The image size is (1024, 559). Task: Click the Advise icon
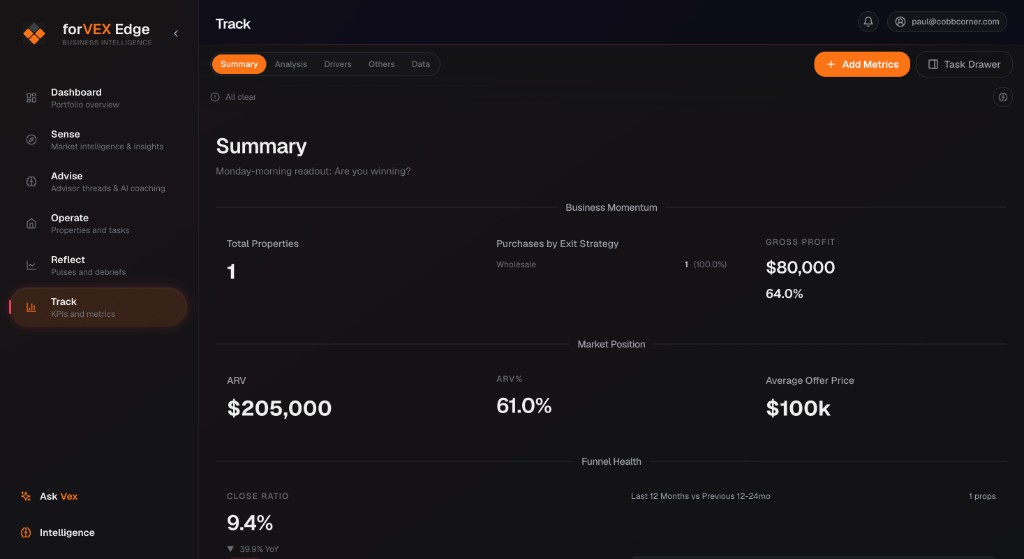[x=31, y=182]
